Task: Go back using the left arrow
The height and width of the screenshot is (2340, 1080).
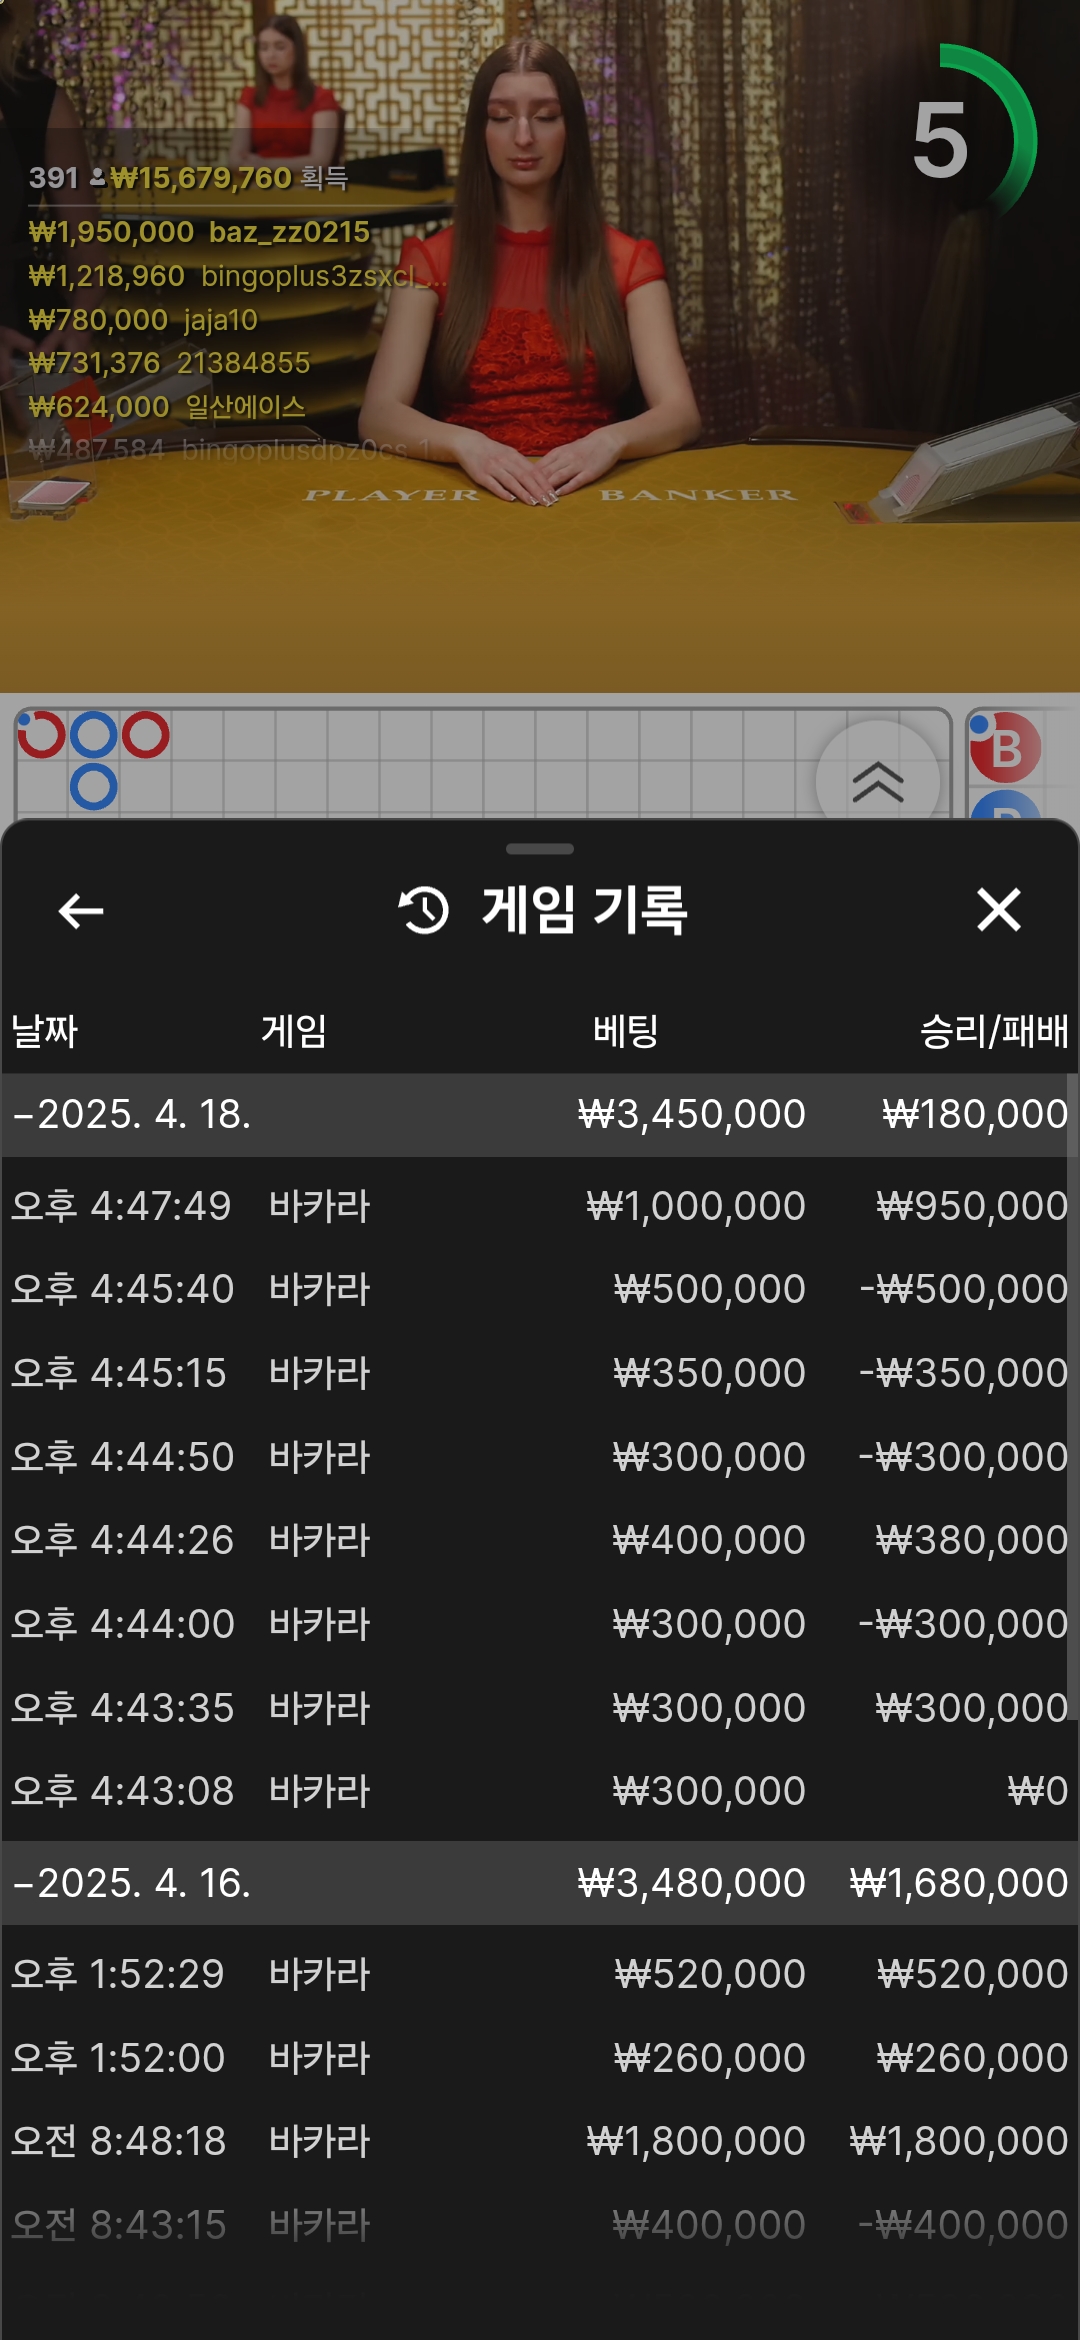Action: click(x=81, y=911)
